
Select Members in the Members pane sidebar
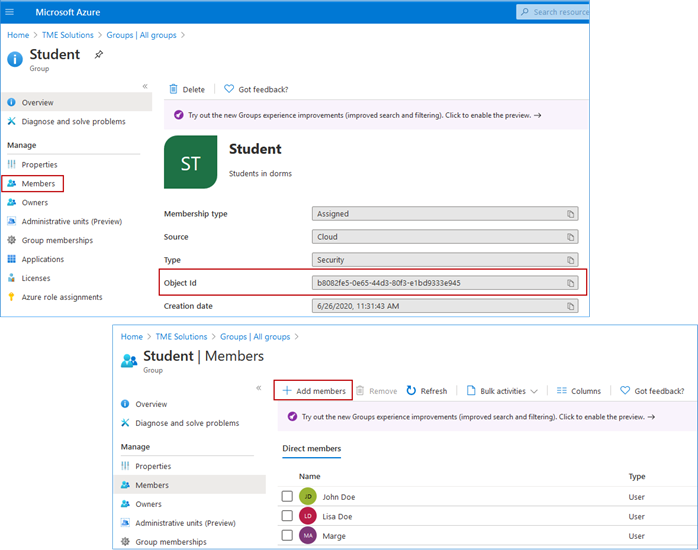[x=190, y=485]
